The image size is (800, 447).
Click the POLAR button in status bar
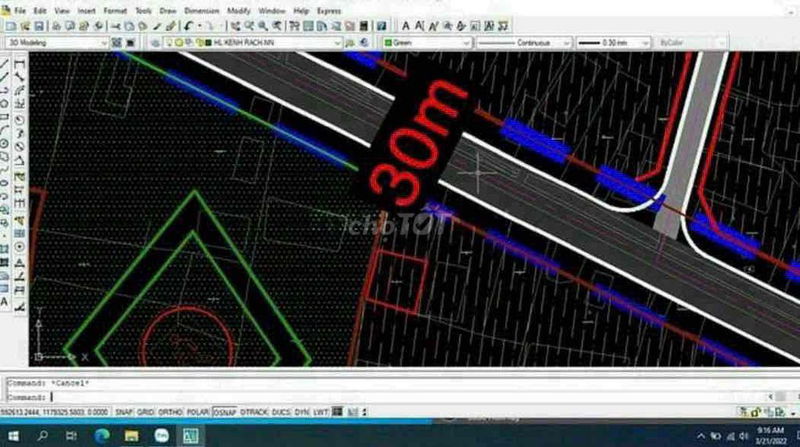197,411
